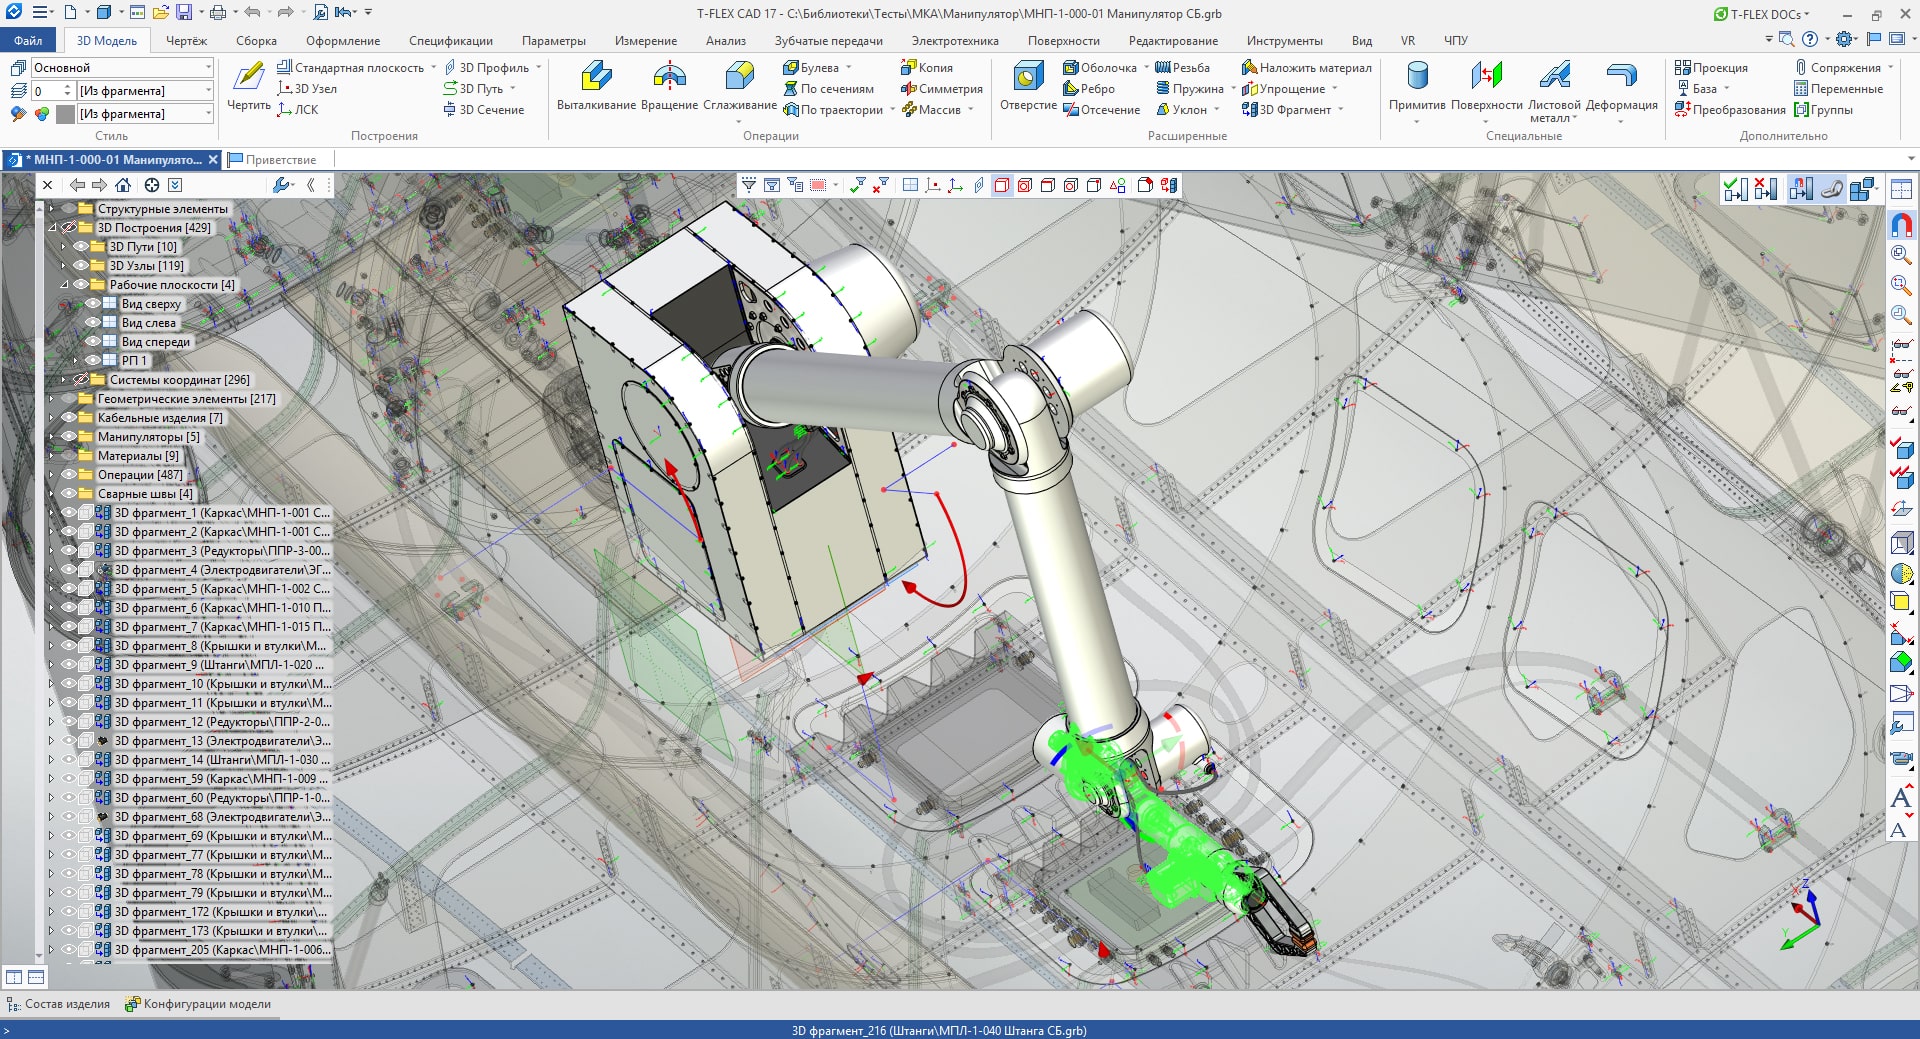Collapse the Рабочие плоскости tree node
The width and height of the screenshot is (1920, 1039).
pyautogui.click(x=63, y=285)
